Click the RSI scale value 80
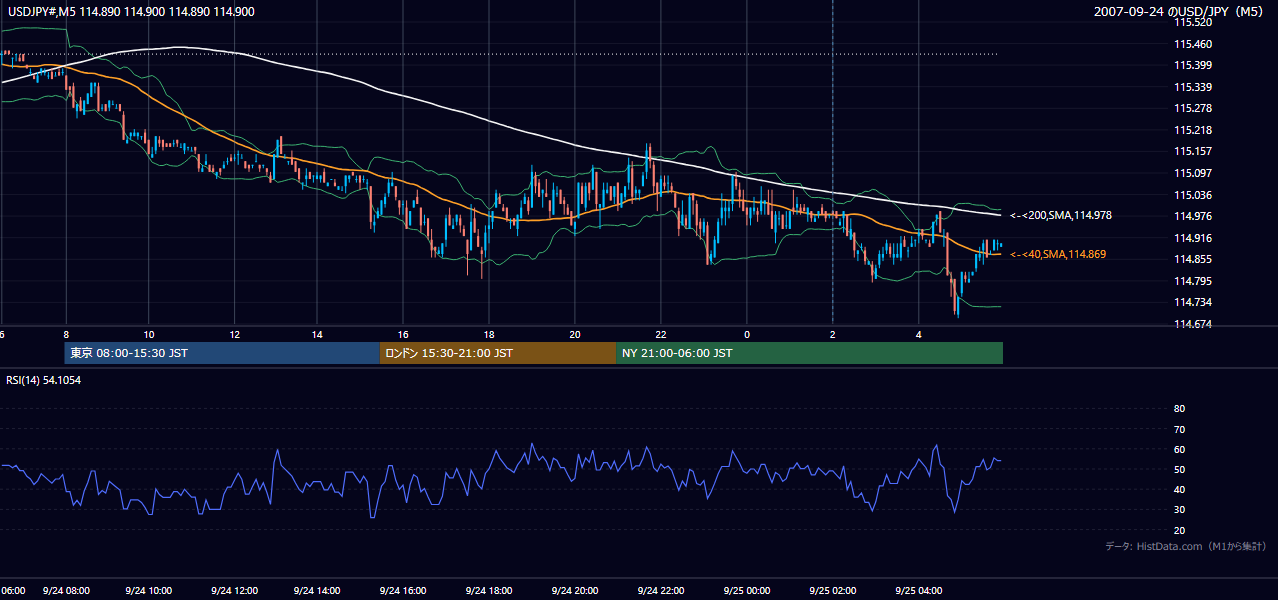 pos(1179,409)
